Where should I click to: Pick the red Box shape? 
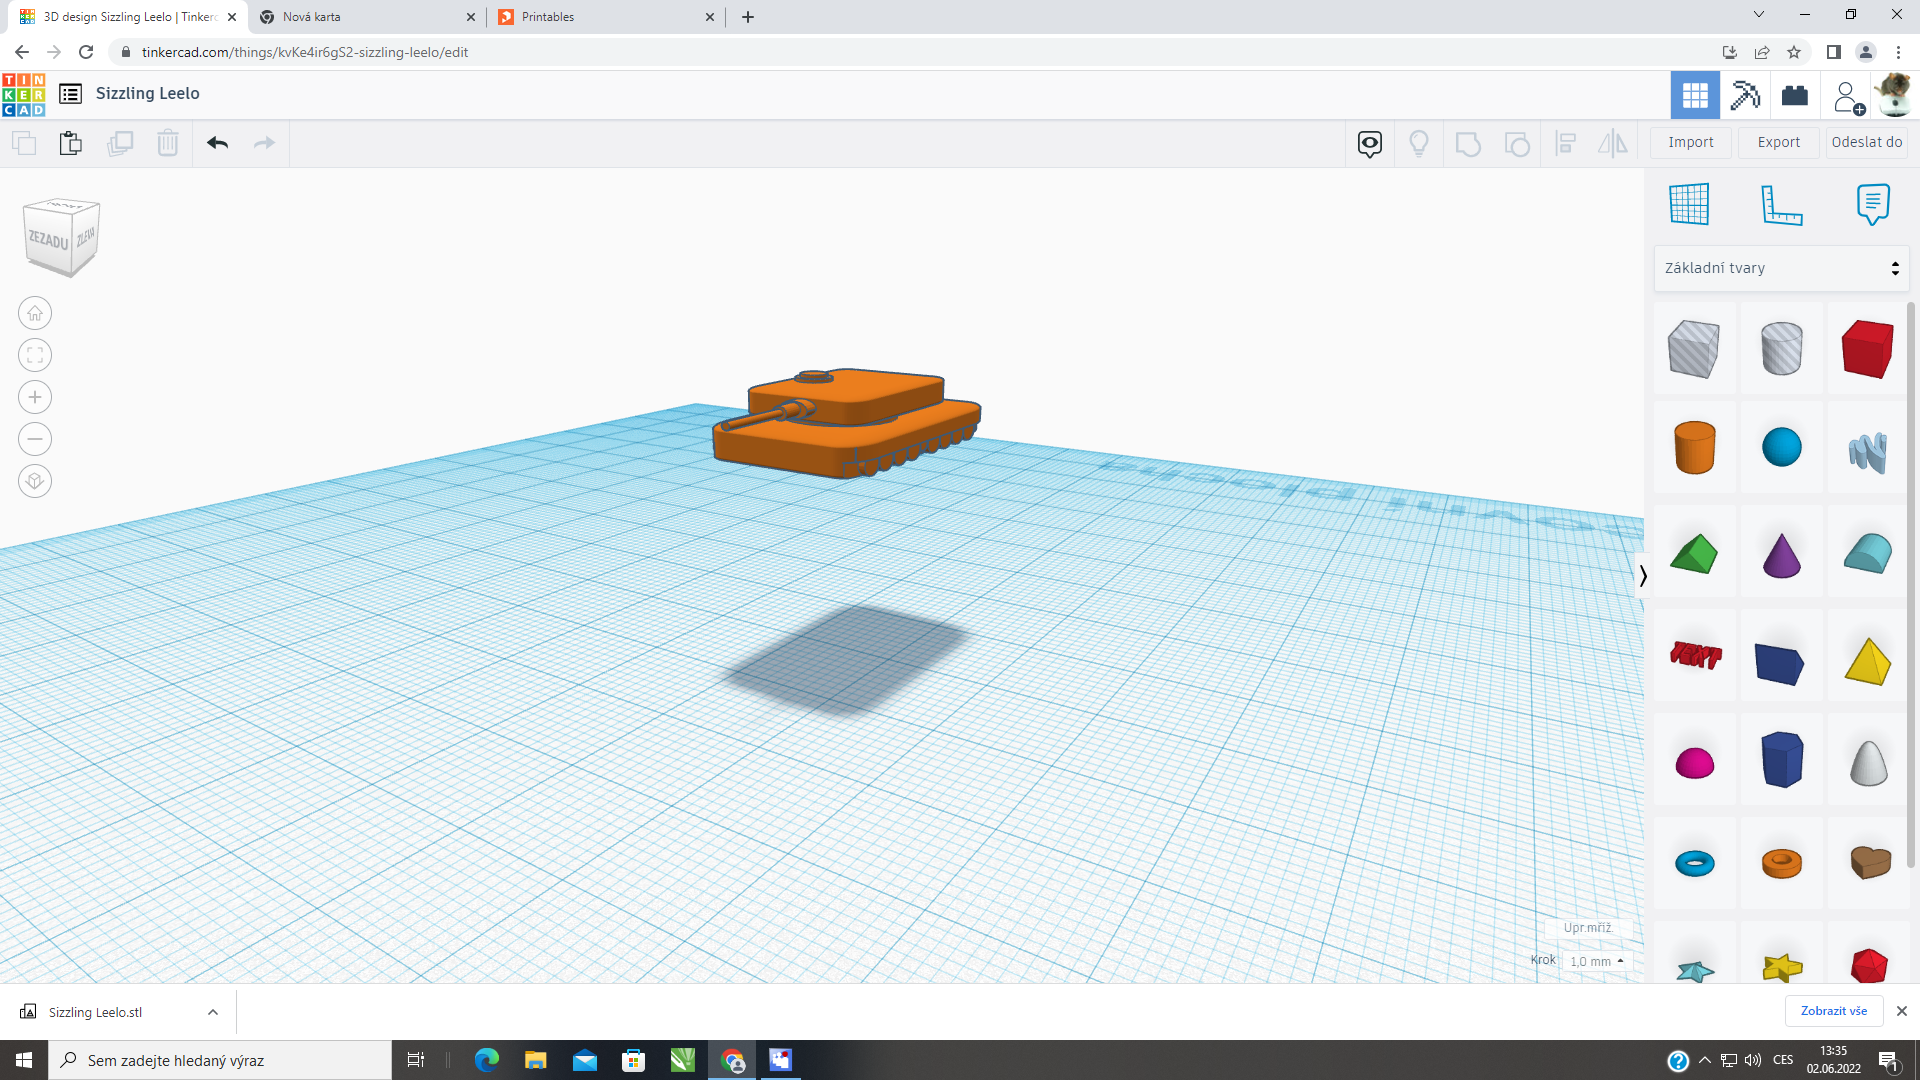click(x=1867, y=349)
